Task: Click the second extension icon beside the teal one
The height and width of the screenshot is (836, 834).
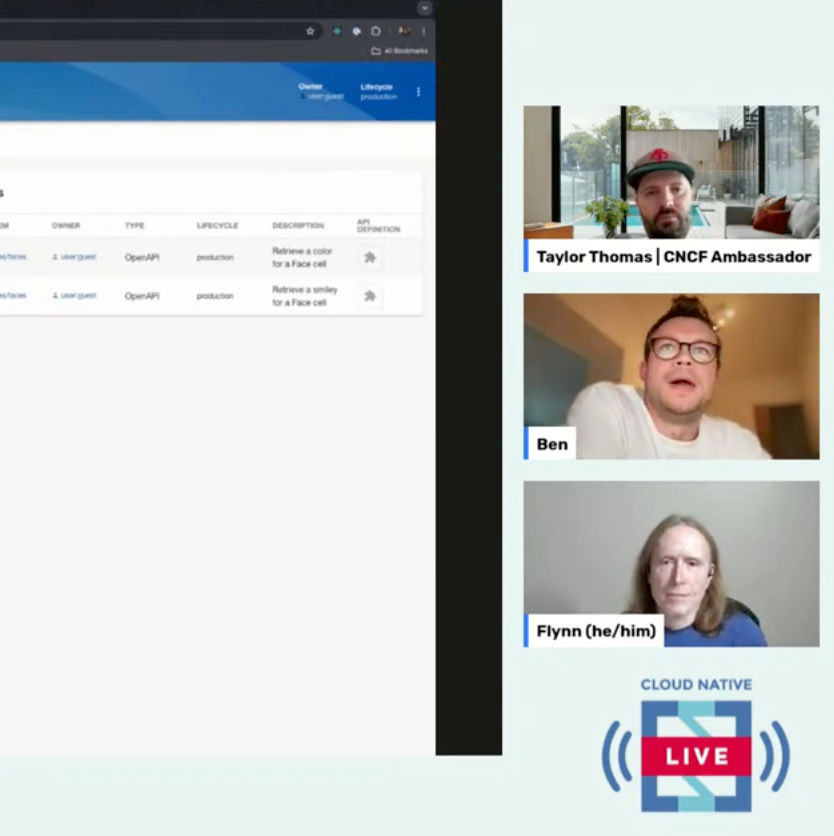Action: (356, 31)
